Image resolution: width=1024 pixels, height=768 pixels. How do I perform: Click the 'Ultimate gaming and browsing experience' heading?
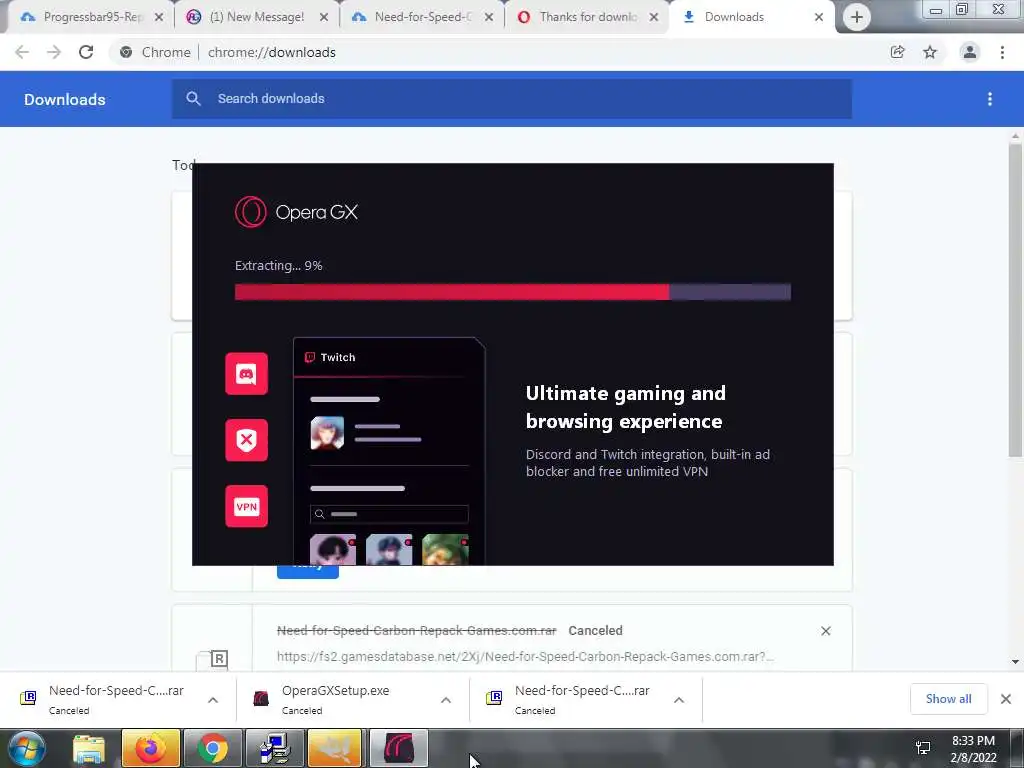point(626,407)
